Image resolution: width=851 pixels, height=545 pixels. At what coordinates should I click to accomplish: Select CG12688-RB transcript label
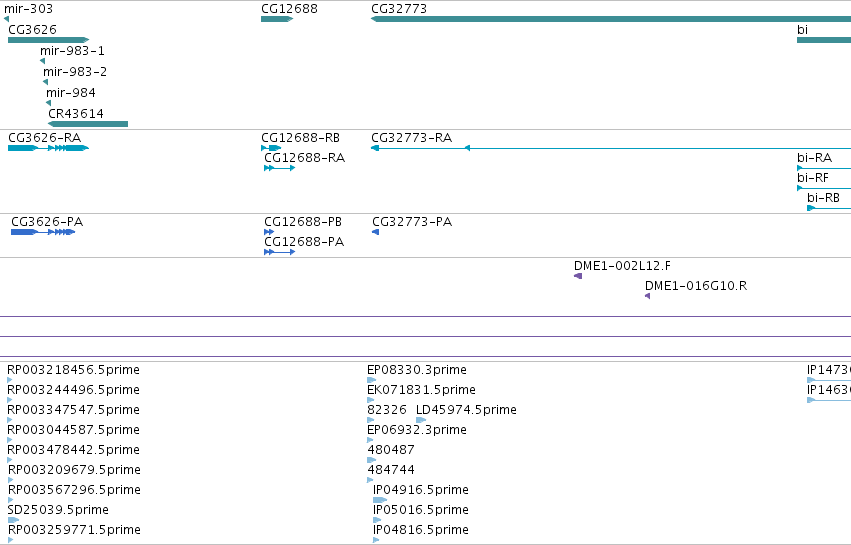[300, 138]
